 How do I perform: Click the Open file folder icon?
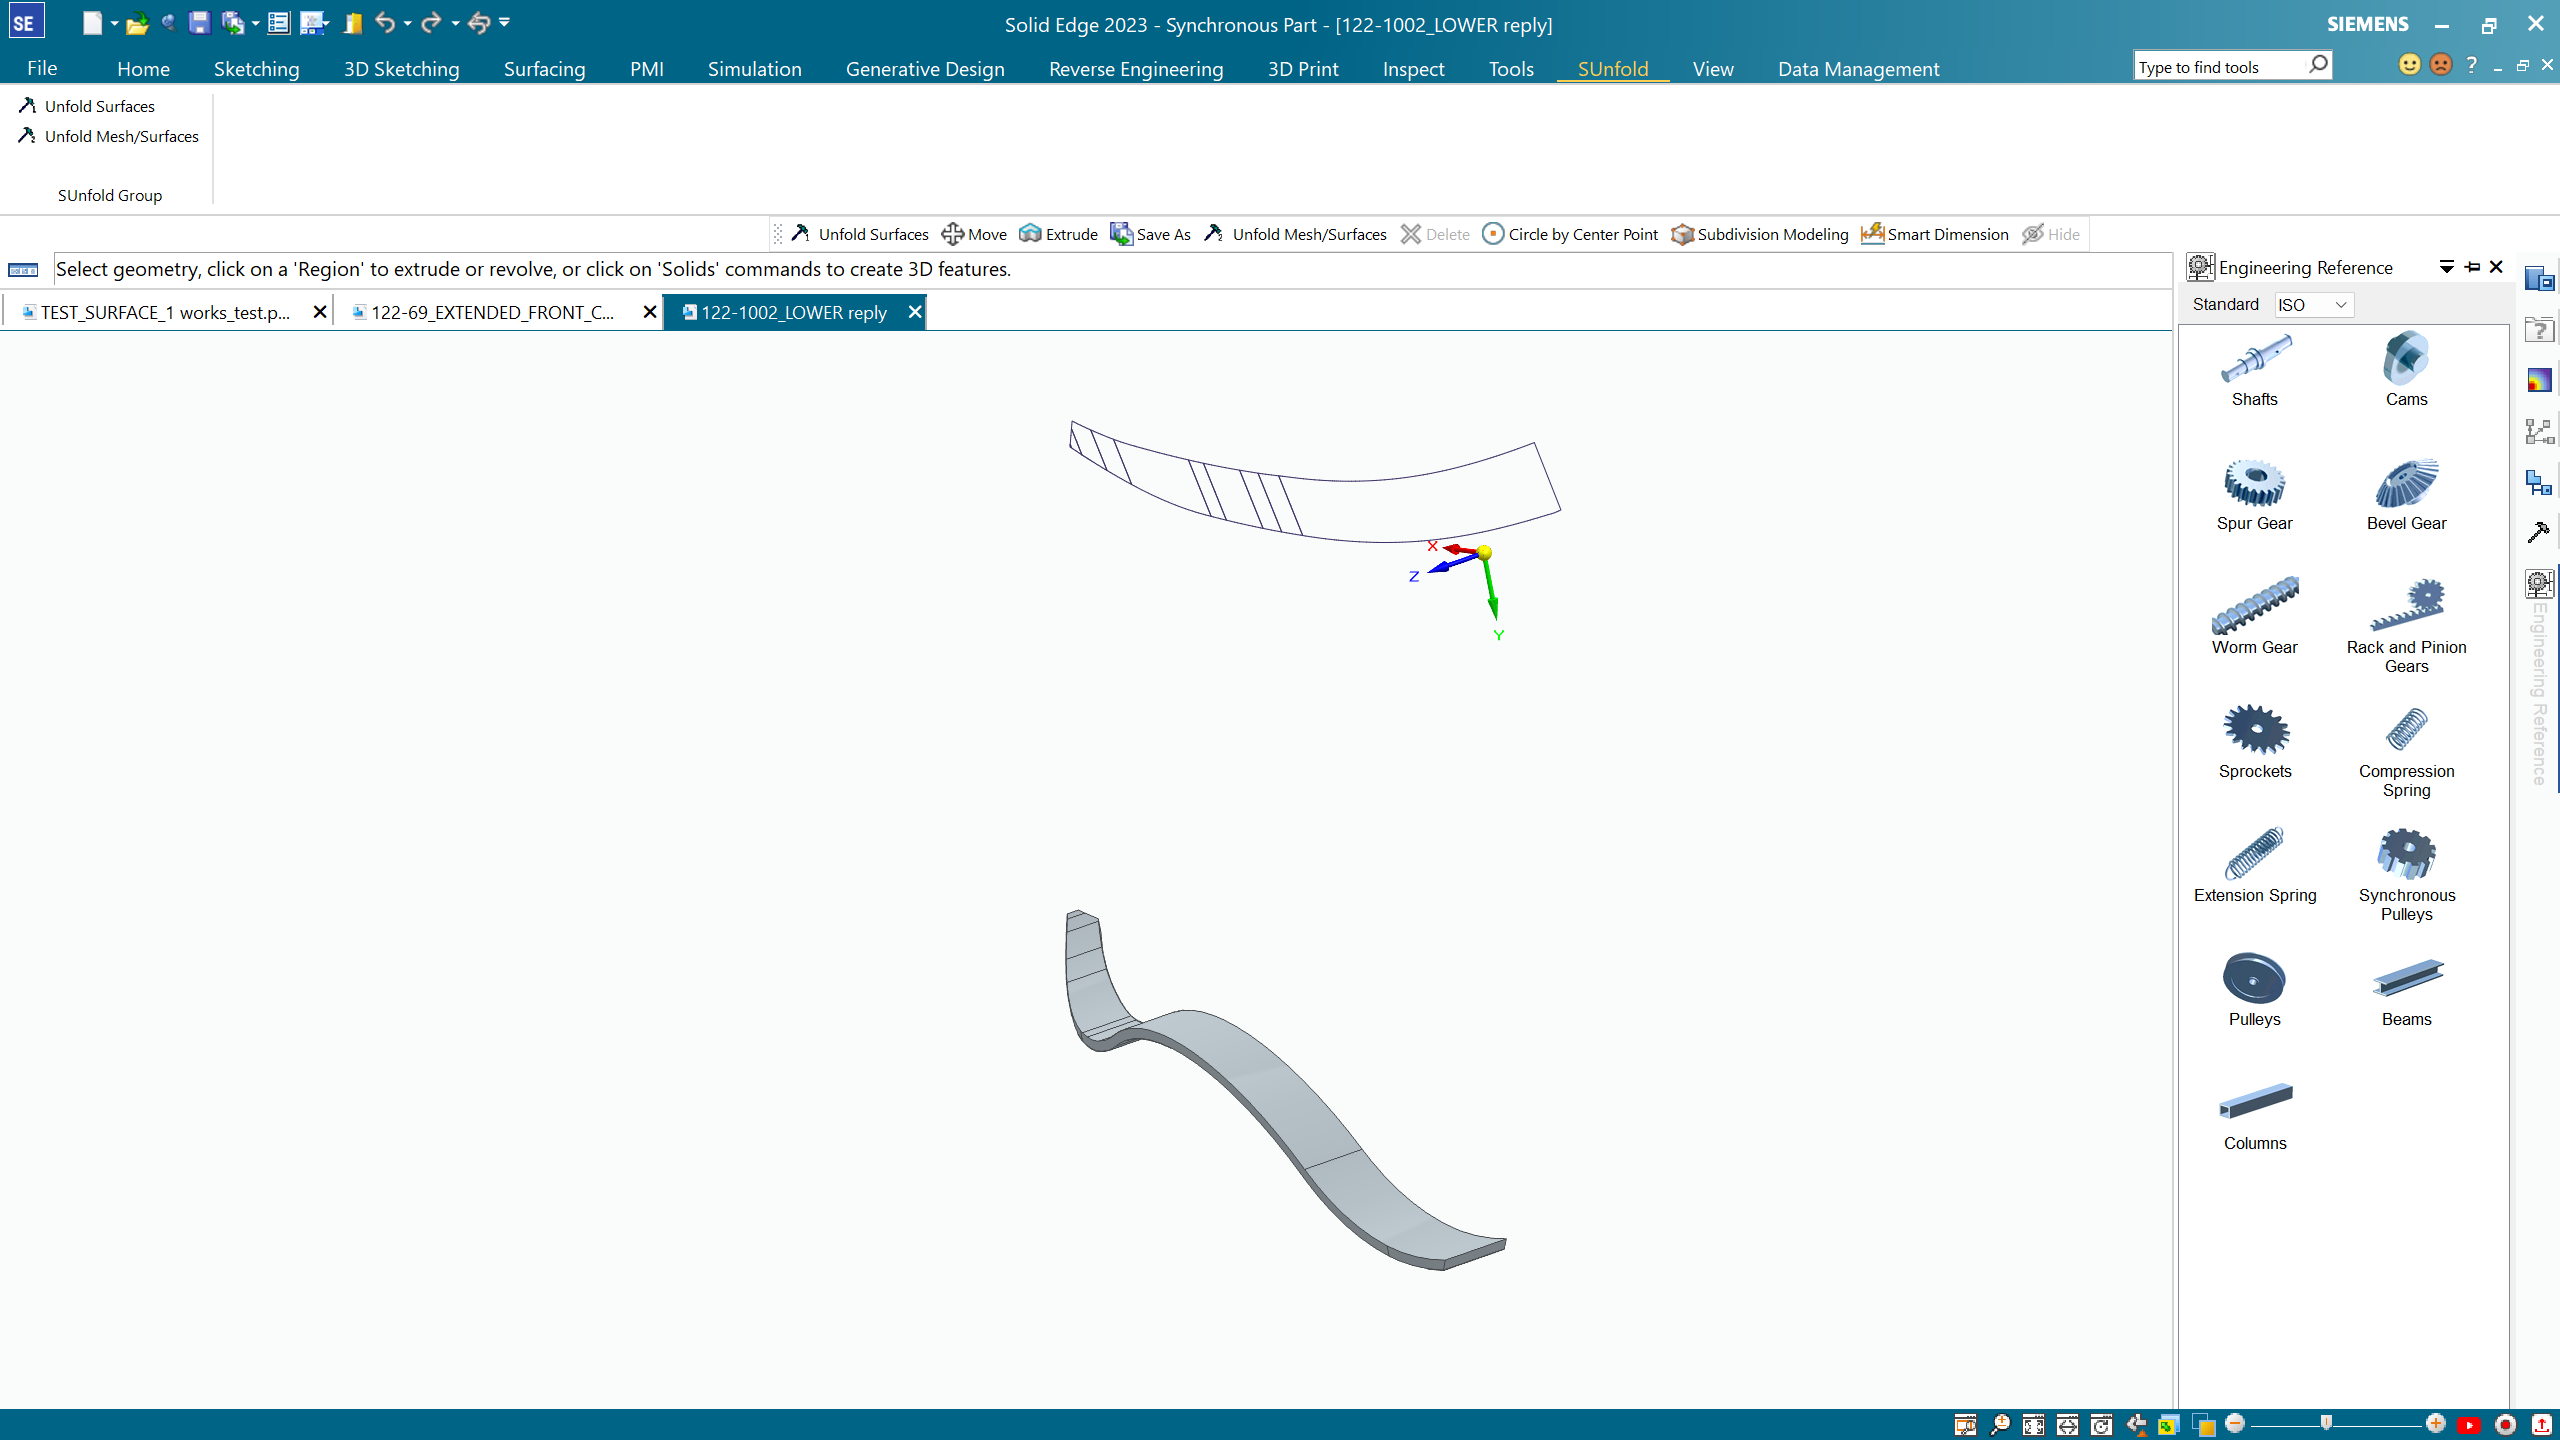[x=137, y=23]
